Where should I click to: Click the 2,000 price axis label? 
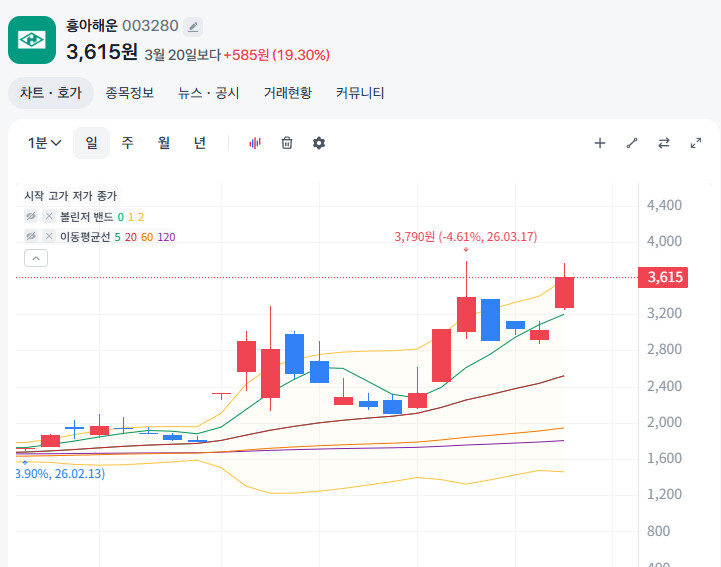(664, 422)
